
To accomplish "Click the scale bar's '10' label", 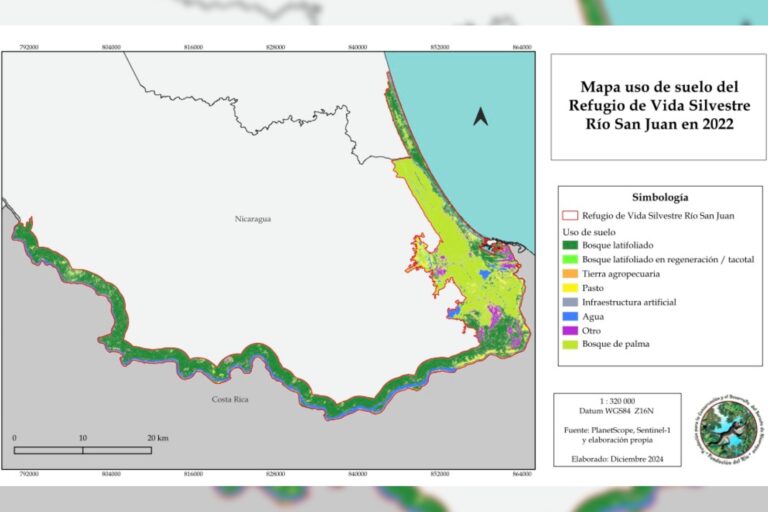I will pyautogui.click(x=83, y=438).
